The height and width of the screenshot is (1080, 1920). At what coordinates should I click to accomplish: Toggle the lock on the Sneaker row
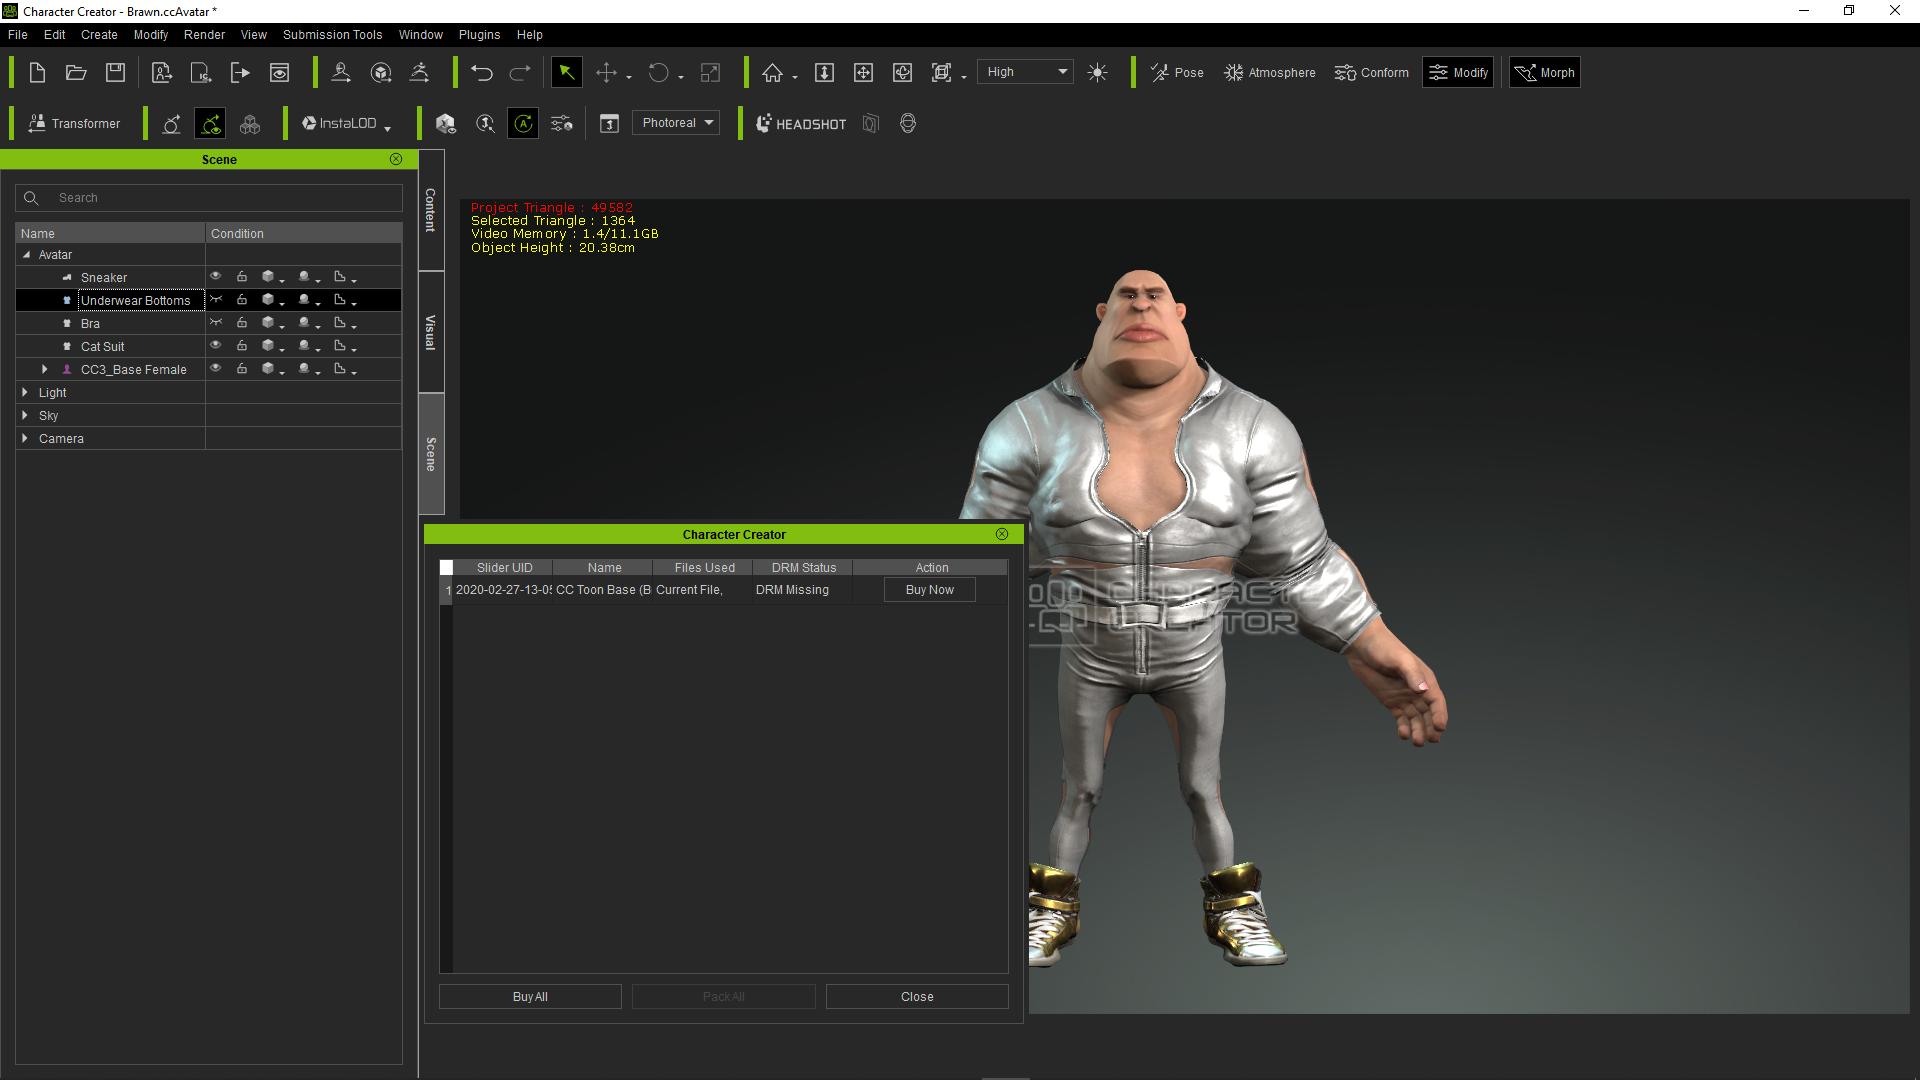coord(242,277)
